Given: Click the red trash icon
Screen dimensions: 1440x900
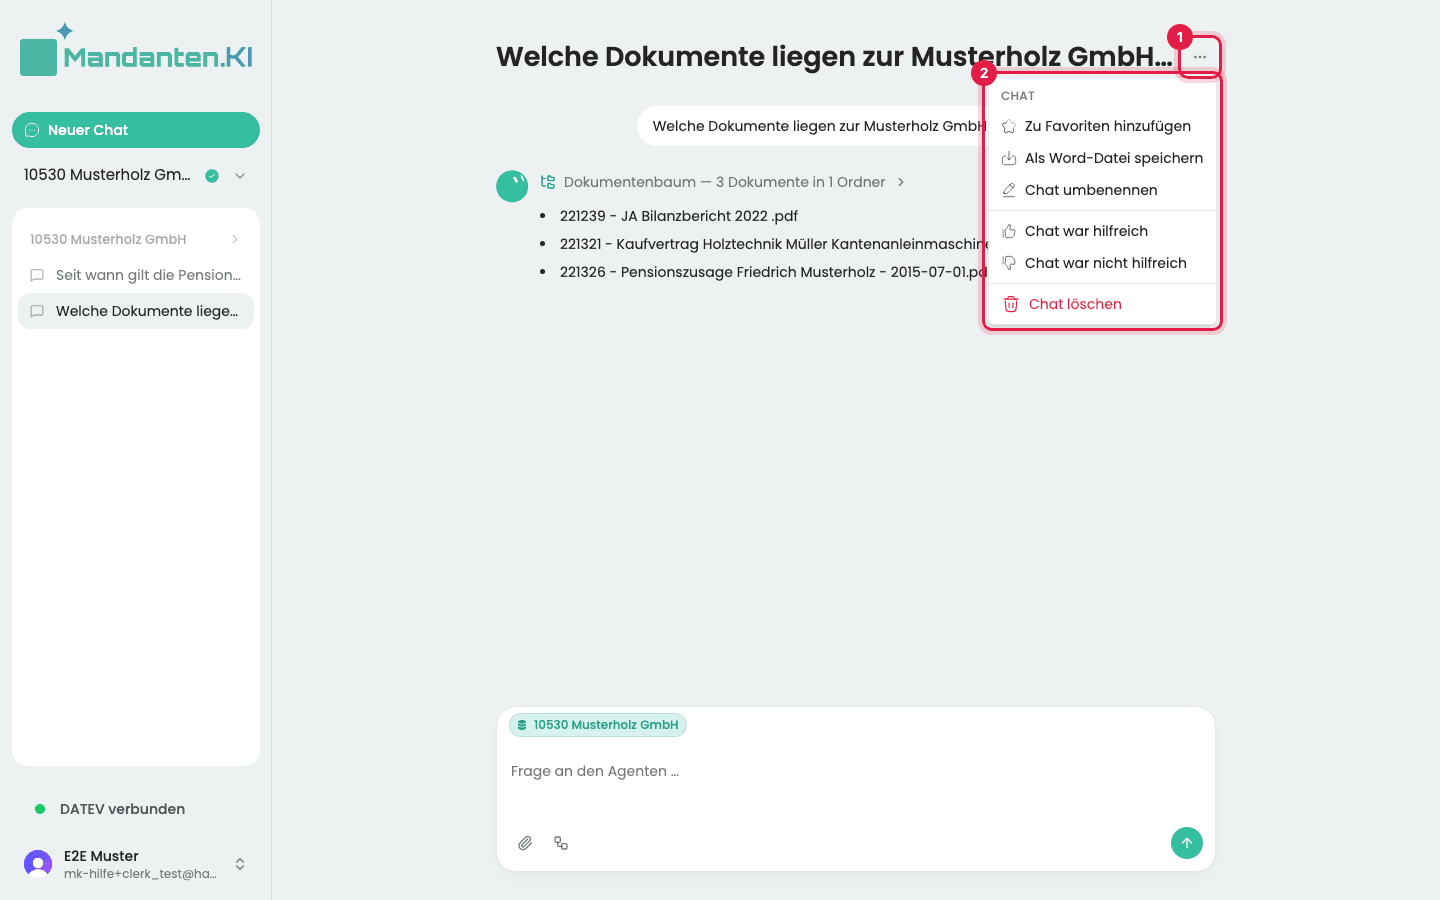Looking at the screenshot, I should coord(1011,305).
